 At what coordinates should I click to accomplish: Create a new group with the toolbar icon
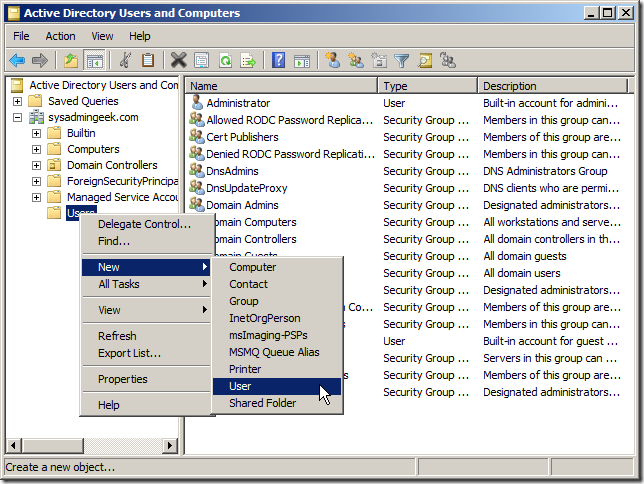point(356,60)
